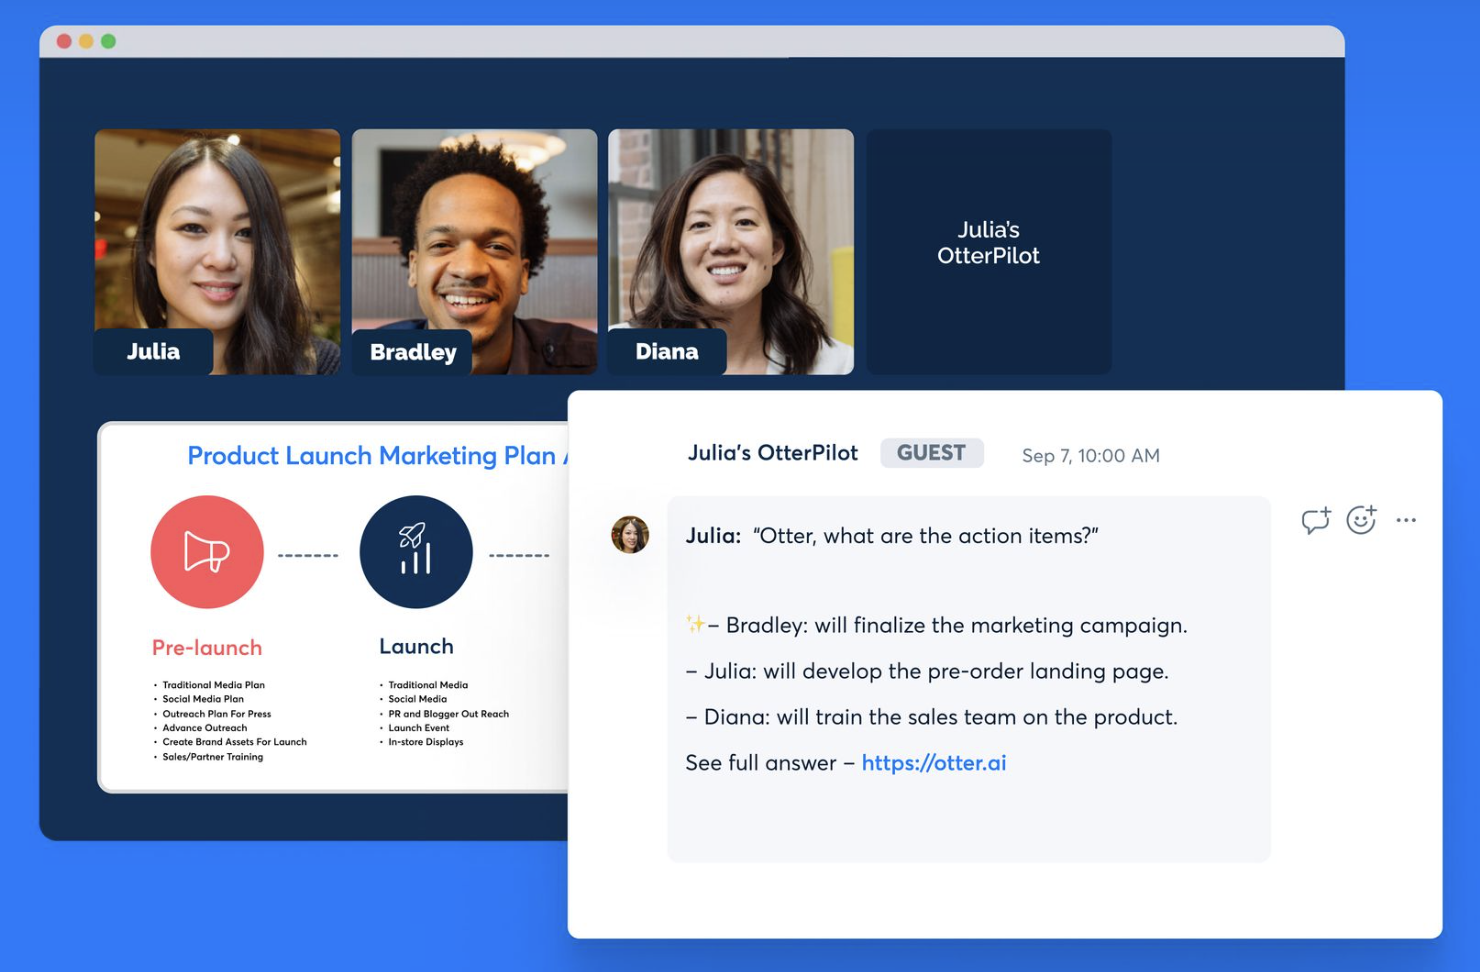Click Diana's sales team training action item

(932, 717)
